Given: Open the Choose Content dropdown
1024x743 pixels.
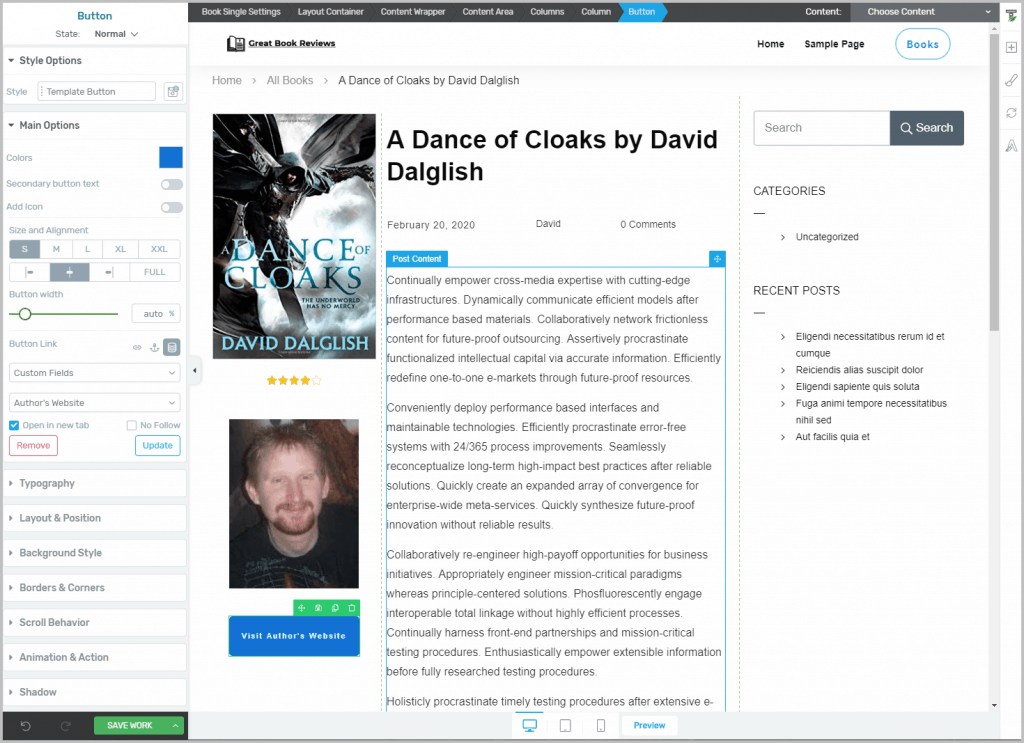Looking at the screenshot, I should [x=924, y=12].
